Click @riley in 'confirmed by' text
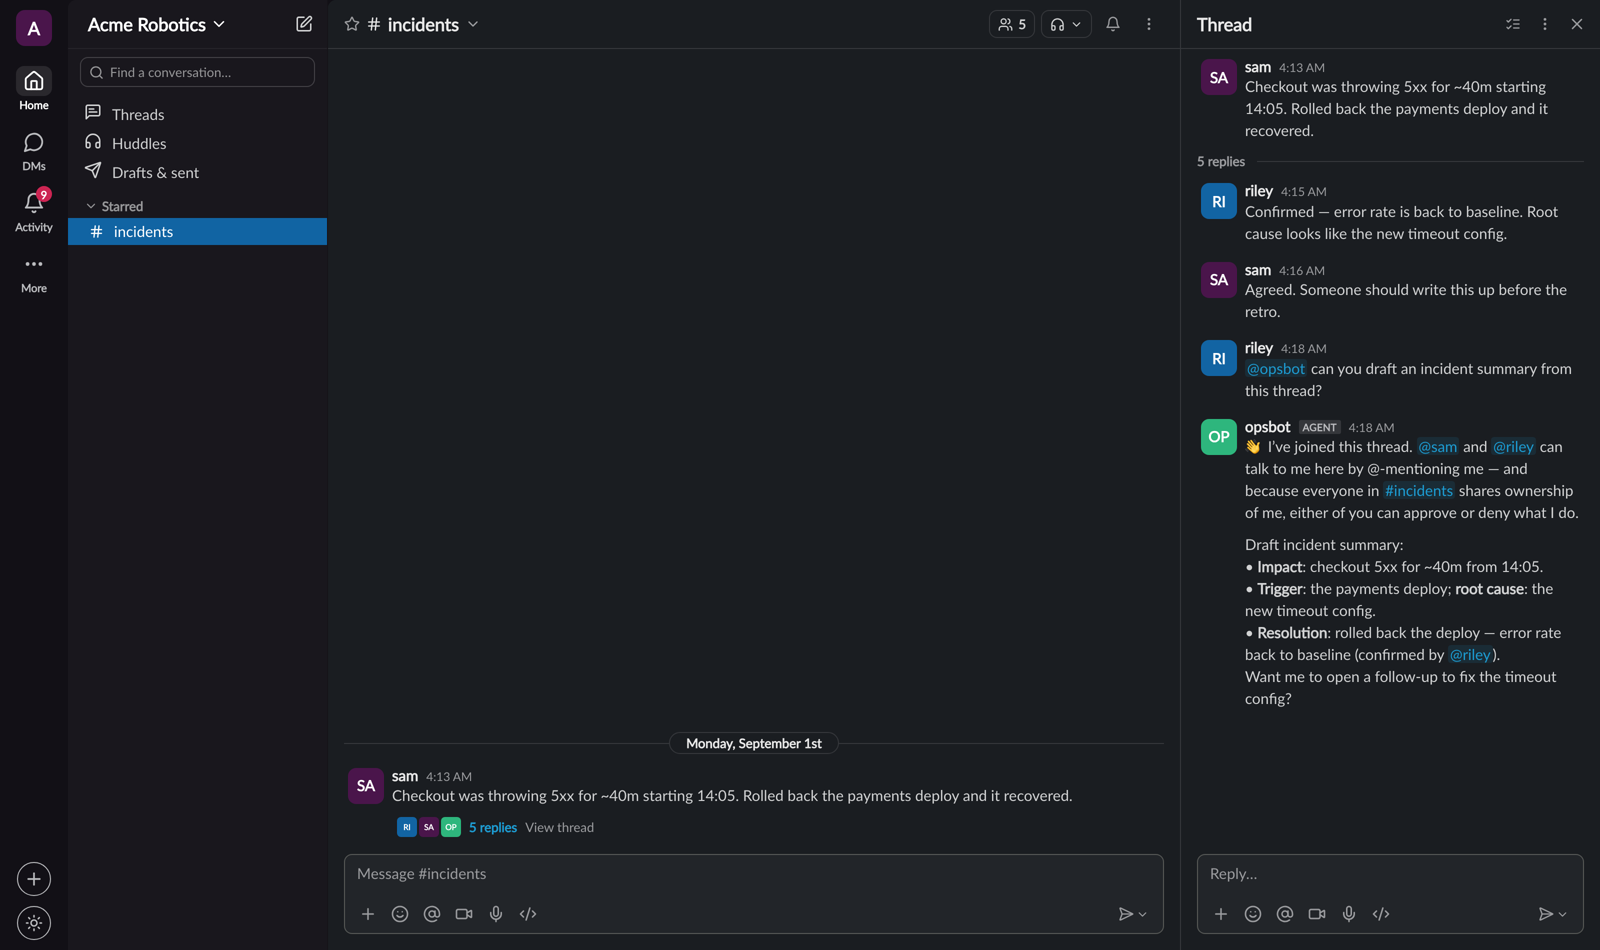1600x950 pixels. (x=1470, y=655)
